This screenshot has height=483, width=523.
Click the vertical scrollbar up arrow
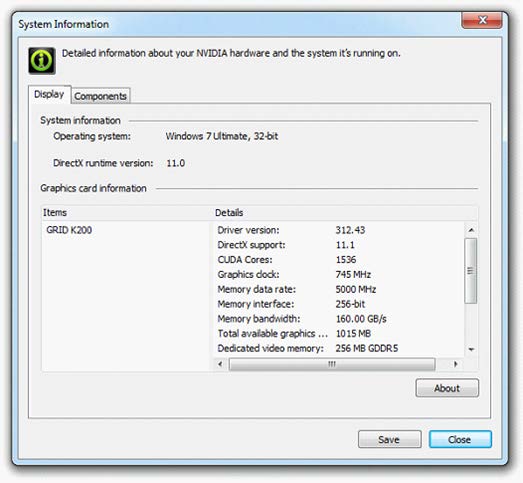[471, 230]
